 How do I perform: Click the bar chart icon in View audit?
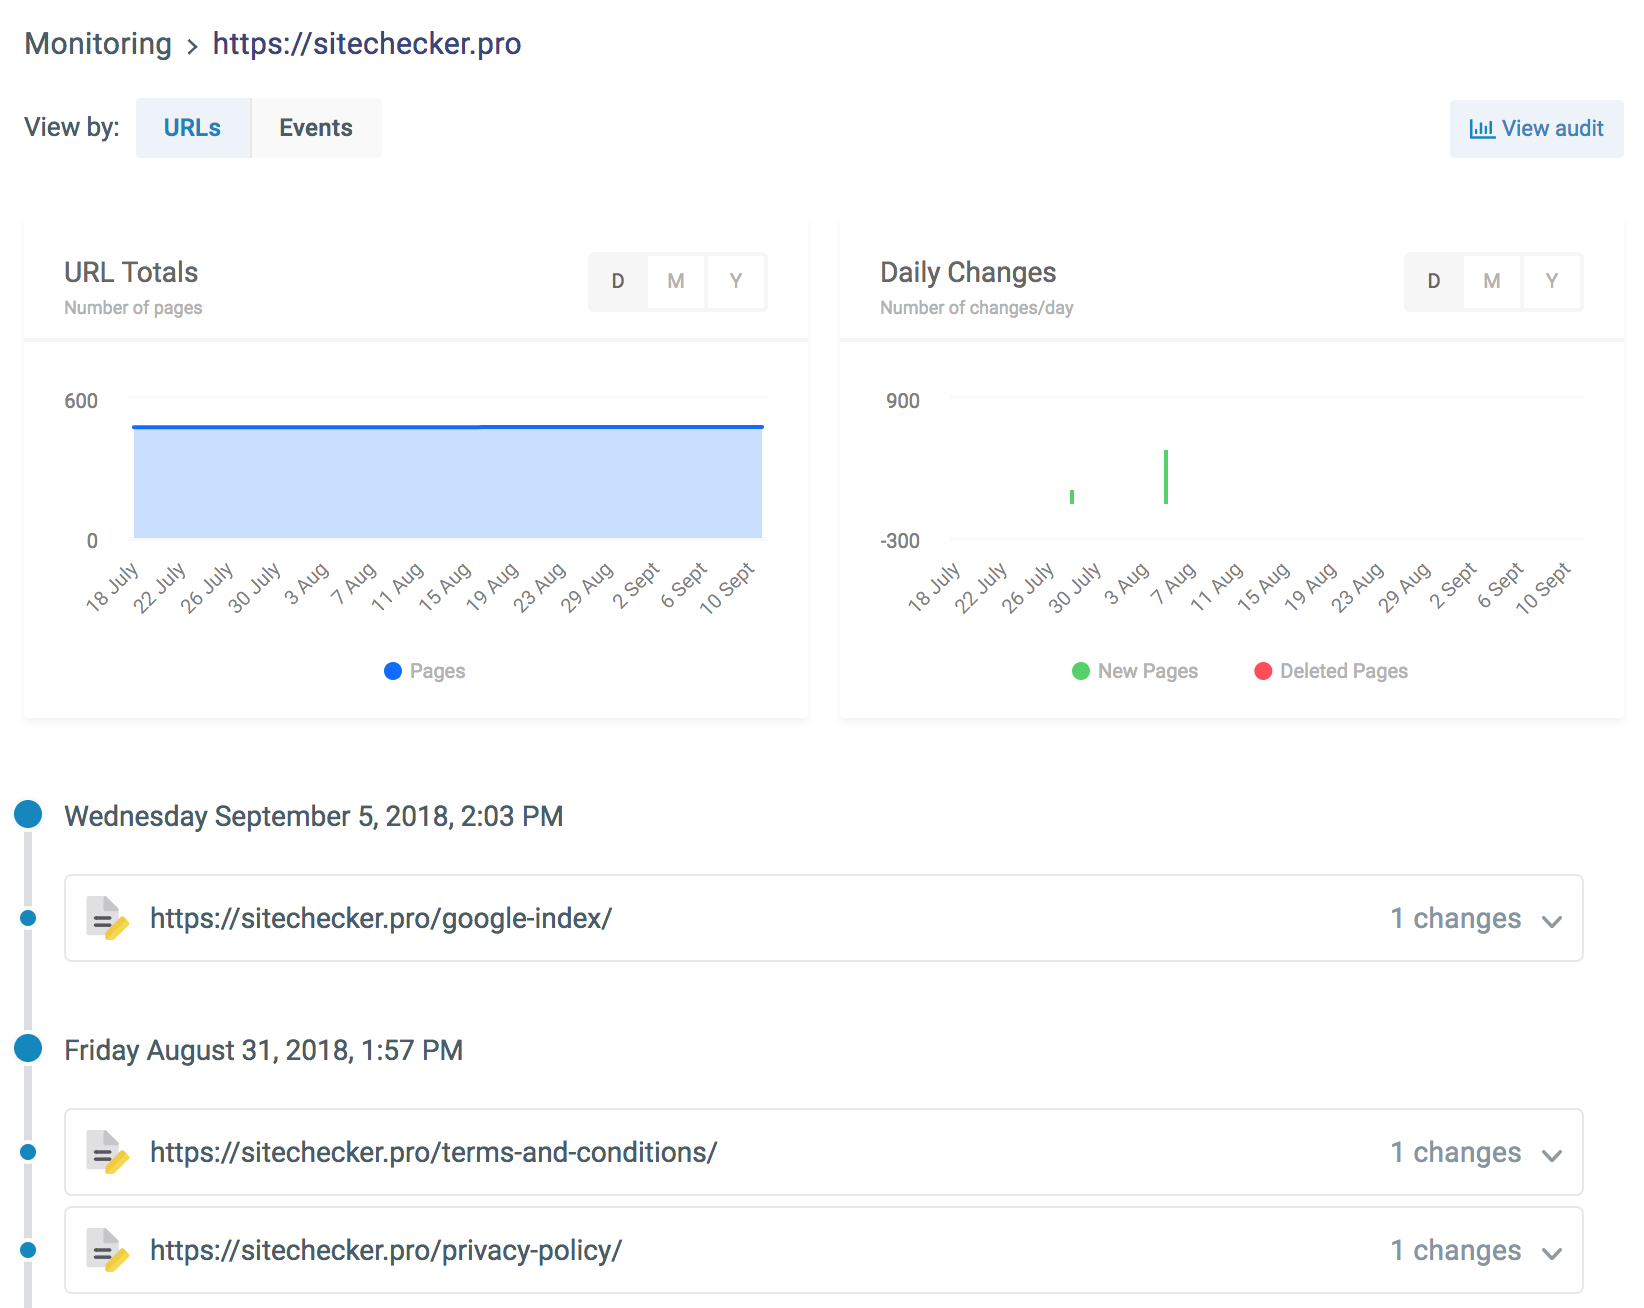point(1481,129)
